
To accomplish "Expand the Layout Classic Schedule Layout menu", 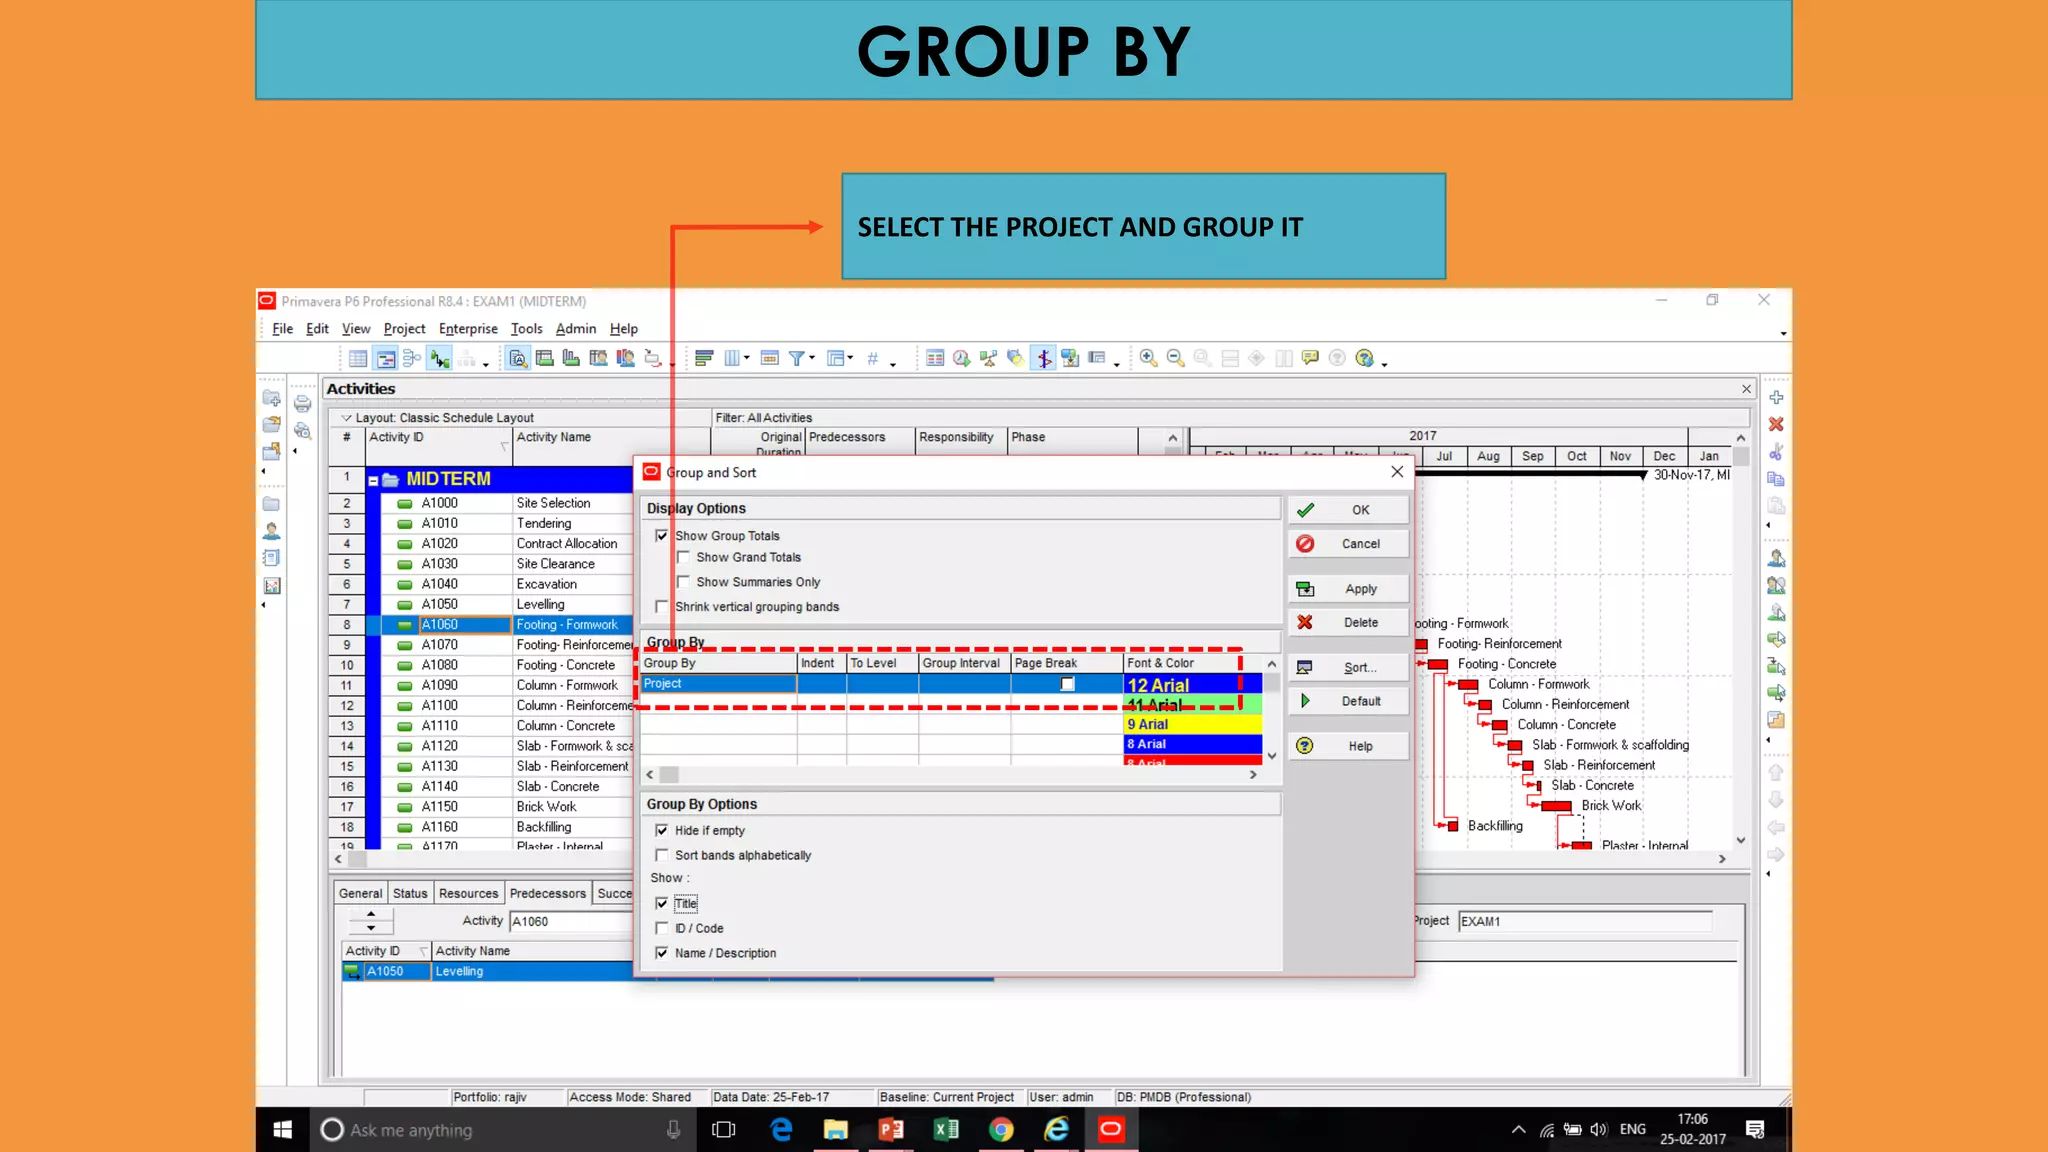I will [346, 418].
